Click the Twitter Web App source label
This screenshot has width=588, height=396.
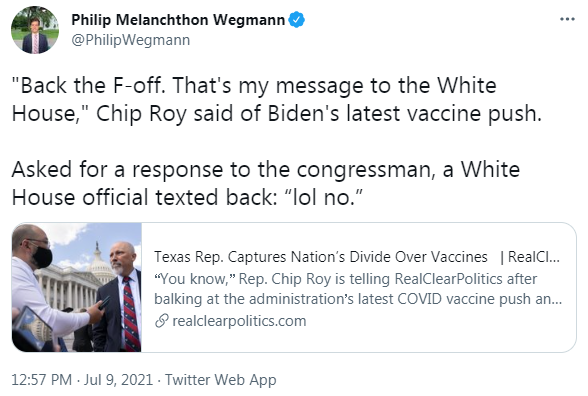click(221, 380)
